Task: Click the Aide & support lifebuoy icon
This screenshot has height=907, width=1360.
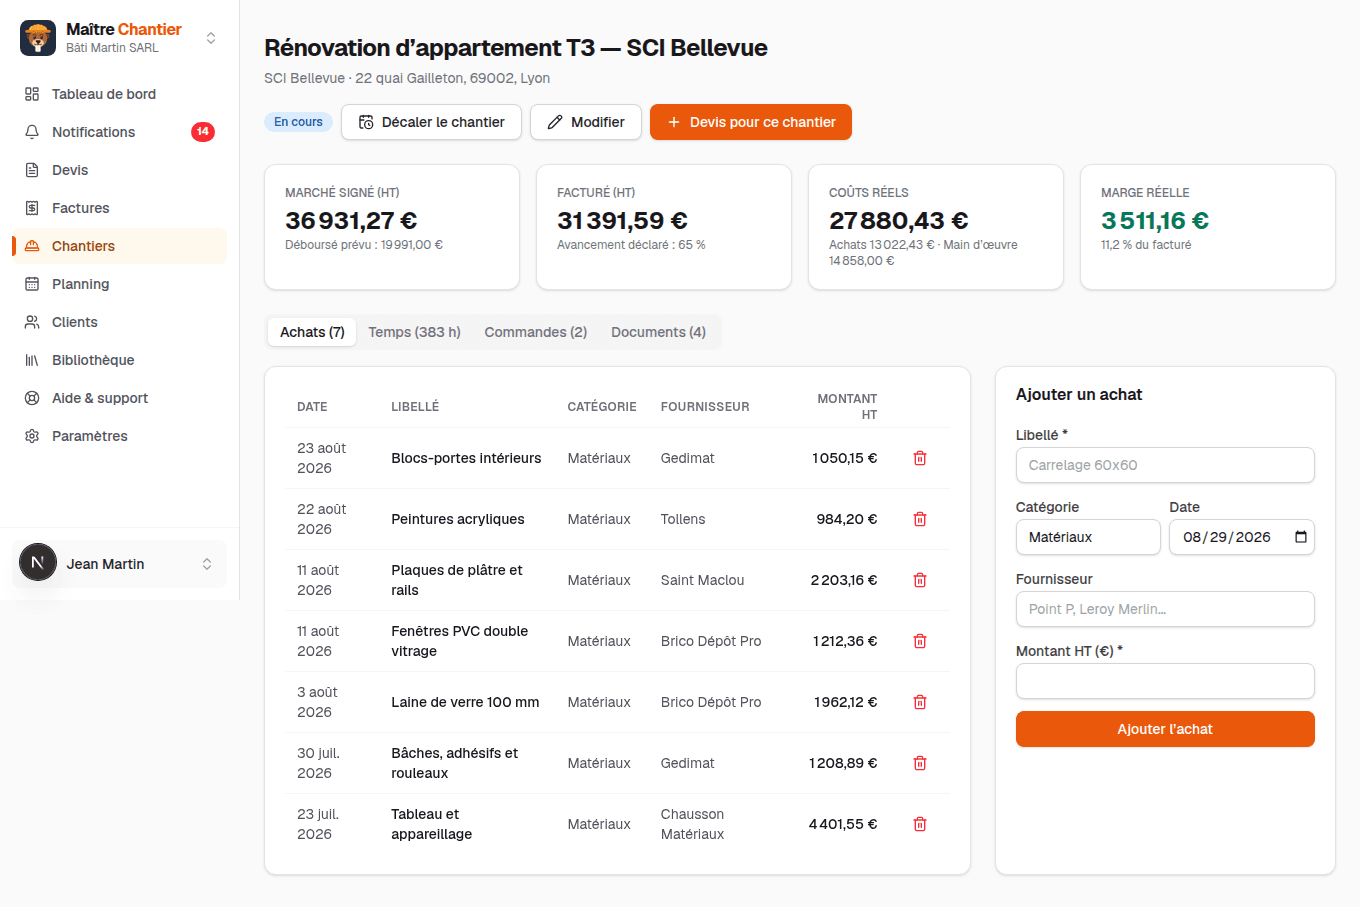Action: (32, 398)
